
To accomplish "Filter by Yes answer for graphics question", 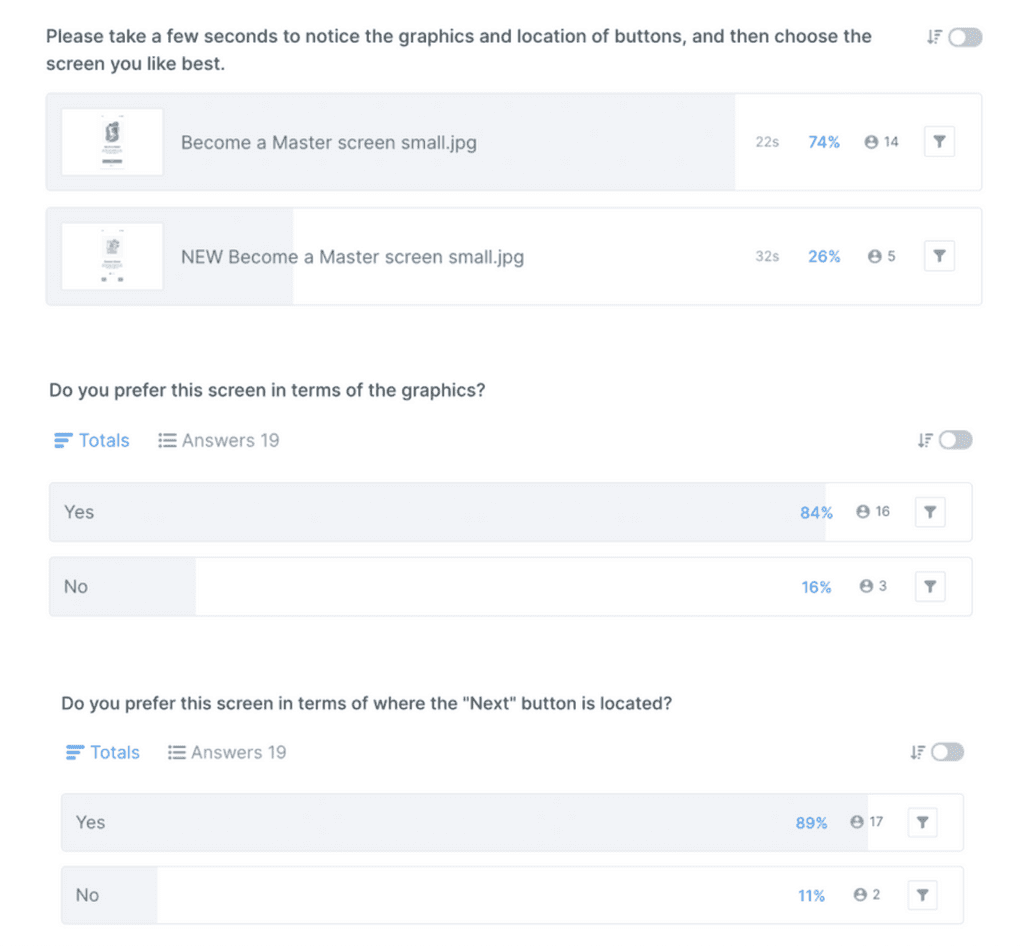I will [x=930, y=512].
